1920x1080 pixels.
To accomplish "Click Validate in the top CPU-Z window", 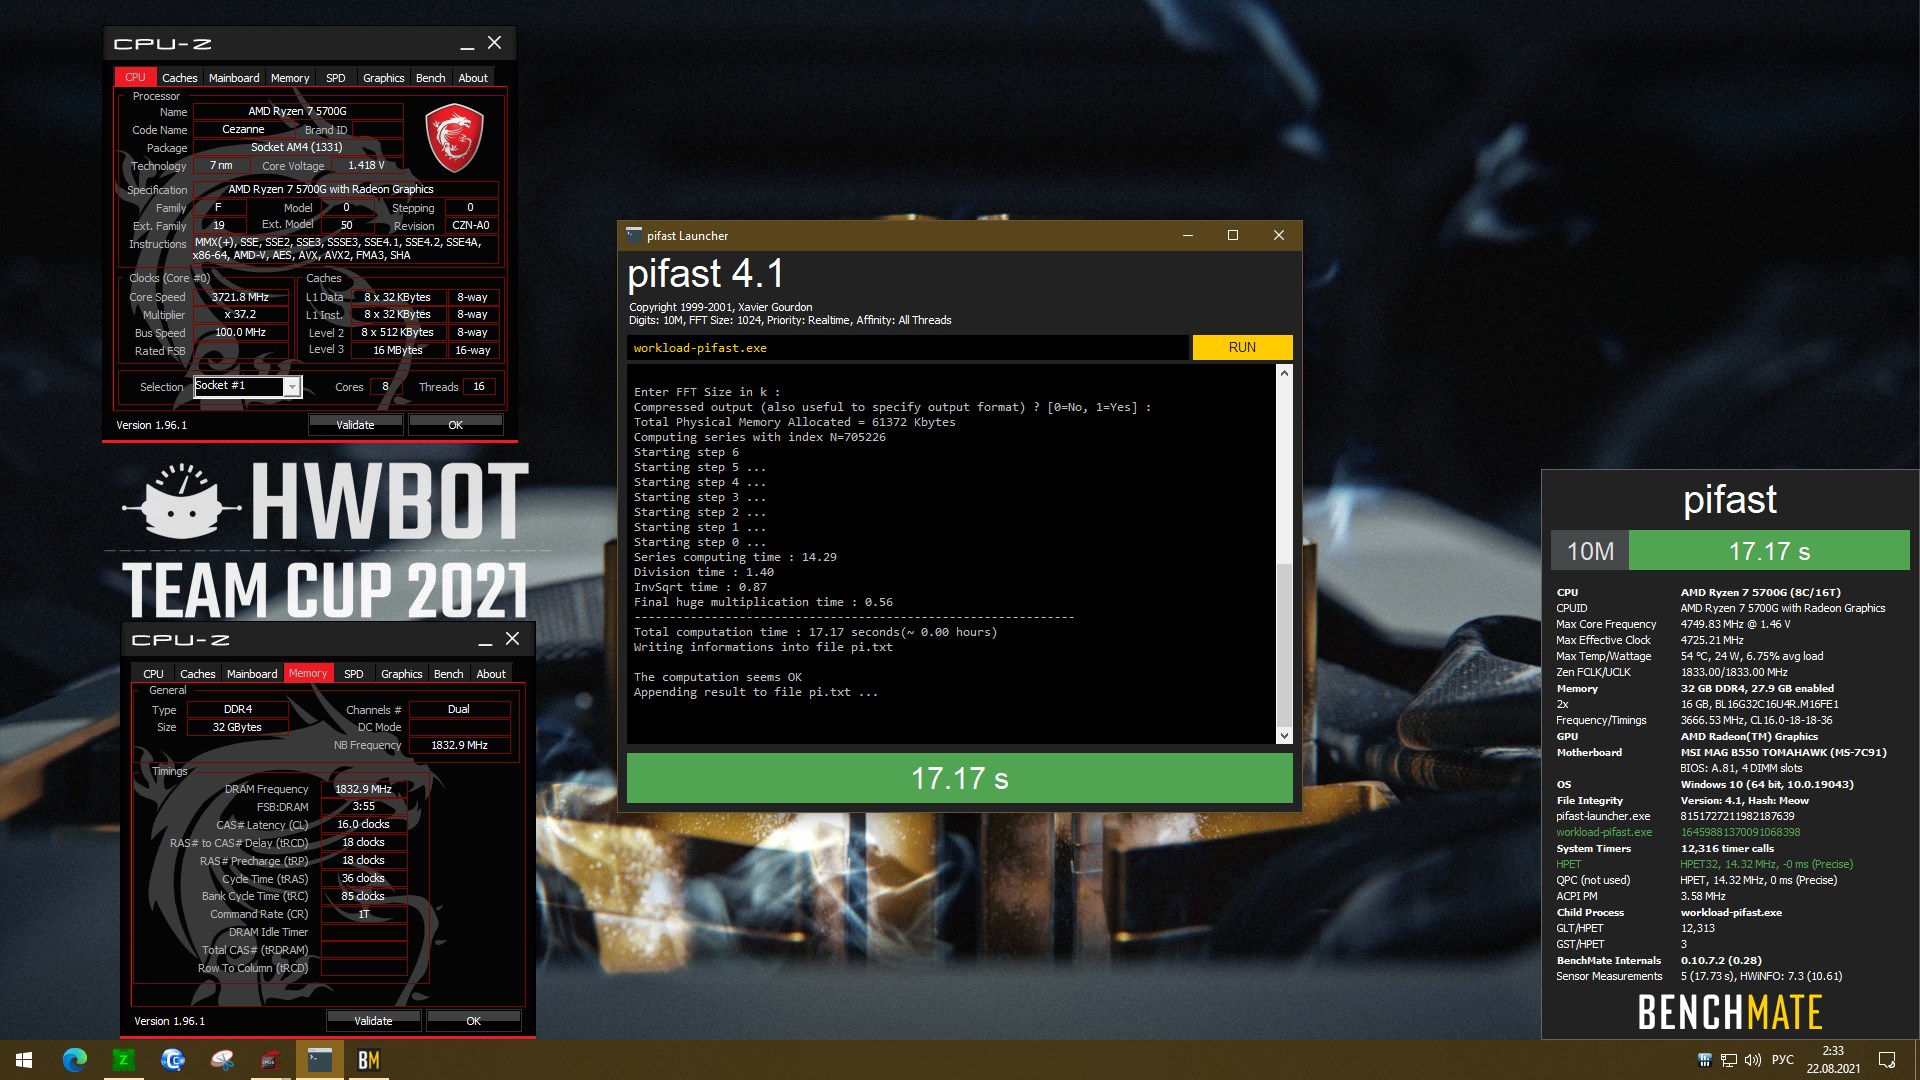I will pos(355,425).
